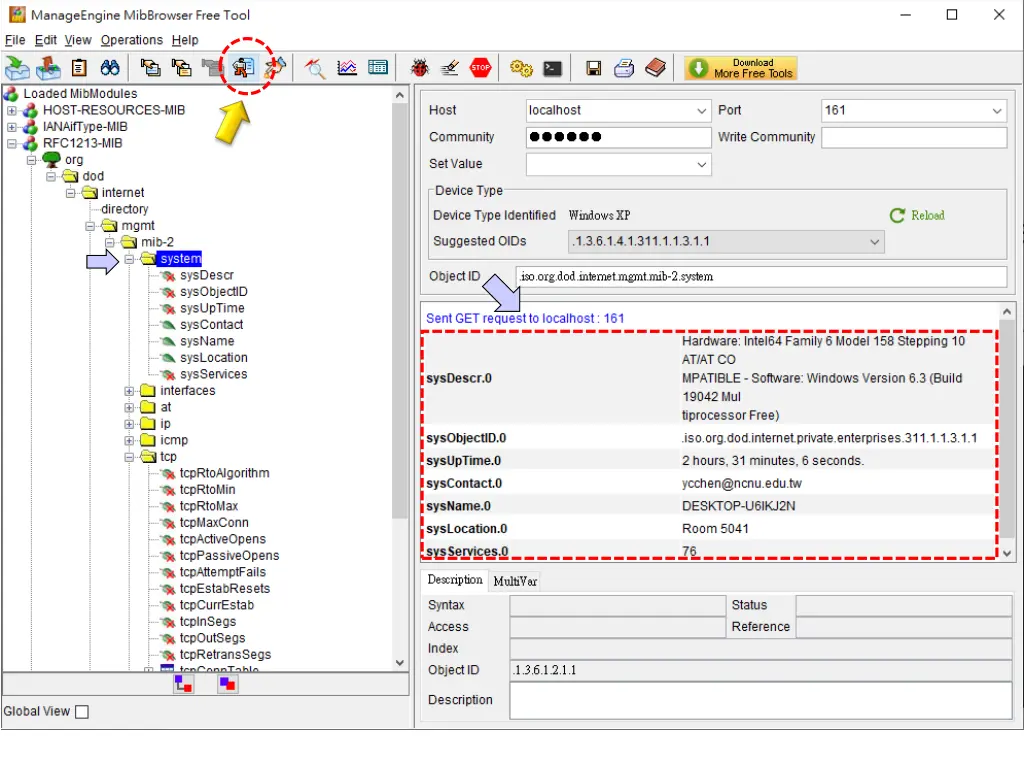Open the black terminal console icon

[552, 68]
